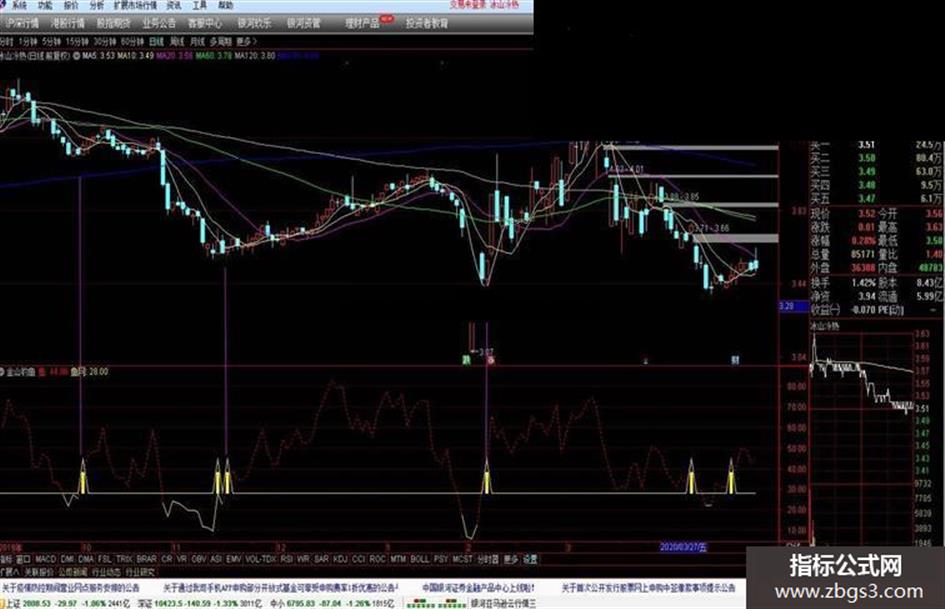Switch to 港股行情 tab
This screenshot has width=945, height=609.
click(68, 24)
